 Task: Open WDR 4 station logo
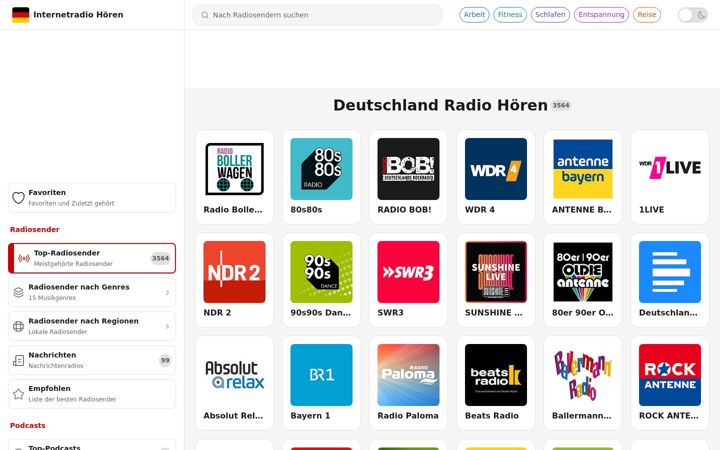click(496, 169)
